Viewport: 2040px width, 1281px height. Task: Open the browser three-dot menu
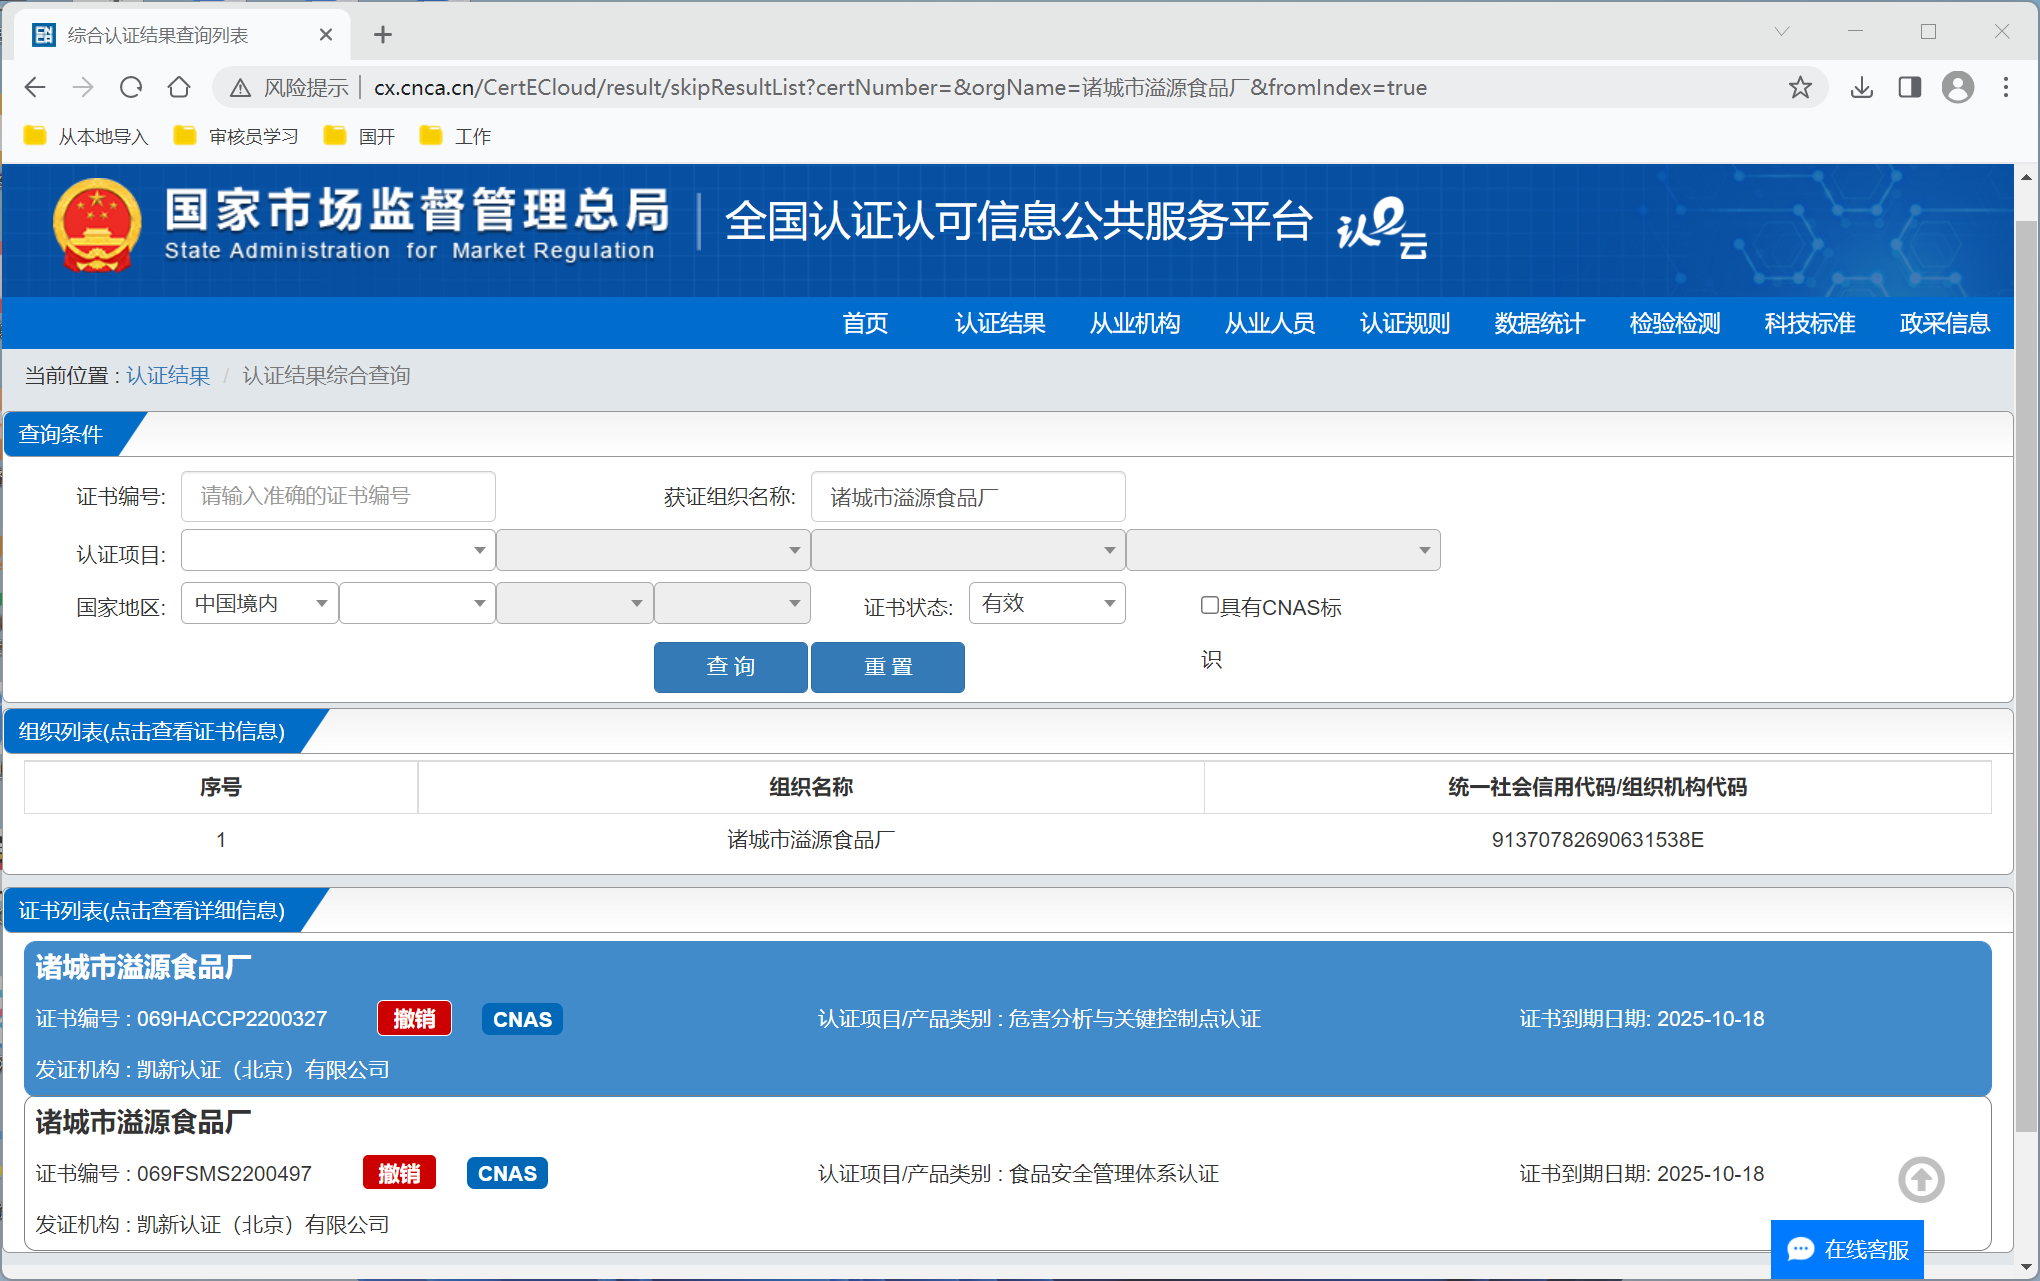pos(2005,87)
